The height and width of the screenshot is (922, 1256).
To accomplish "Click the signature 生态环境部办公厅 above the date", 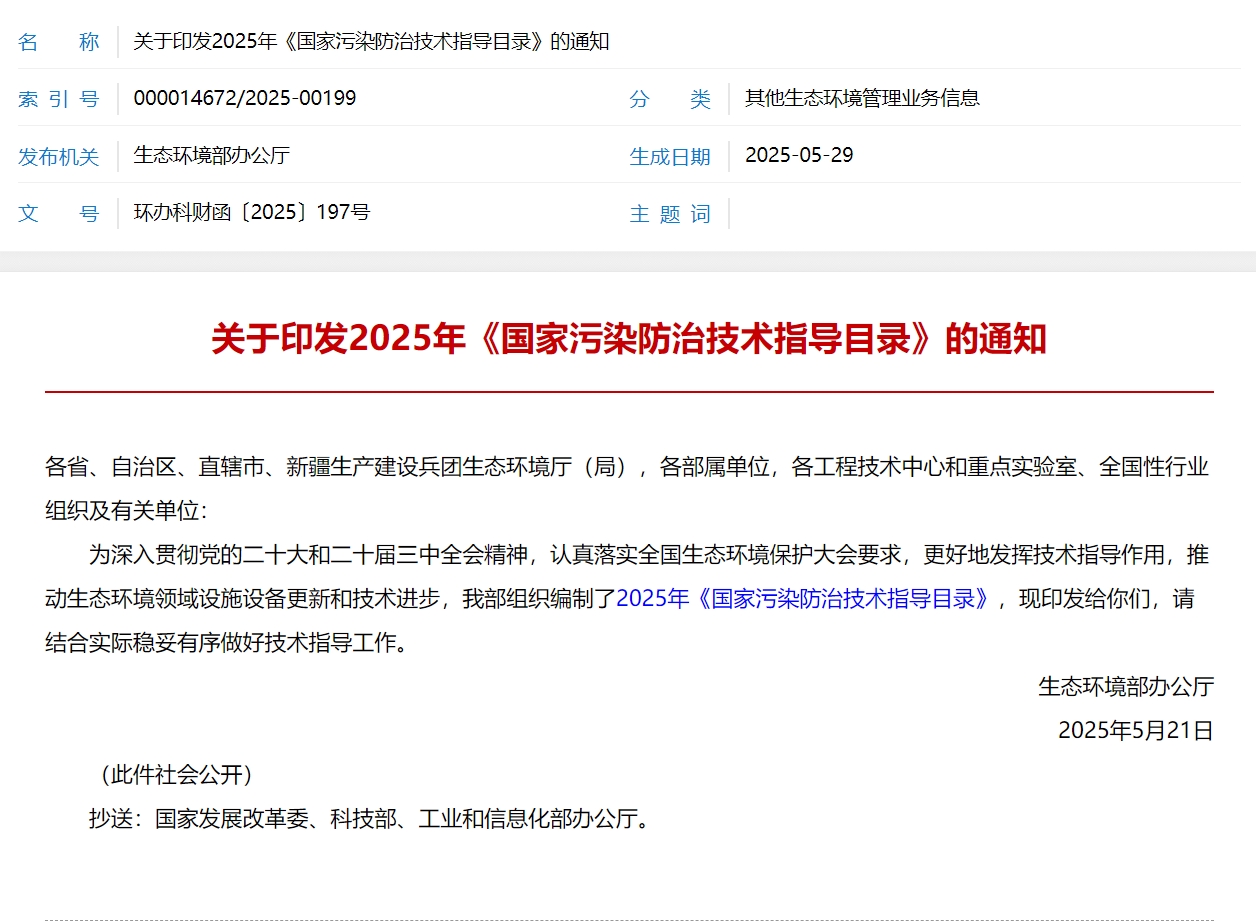I will click(x=1126, y=687).
